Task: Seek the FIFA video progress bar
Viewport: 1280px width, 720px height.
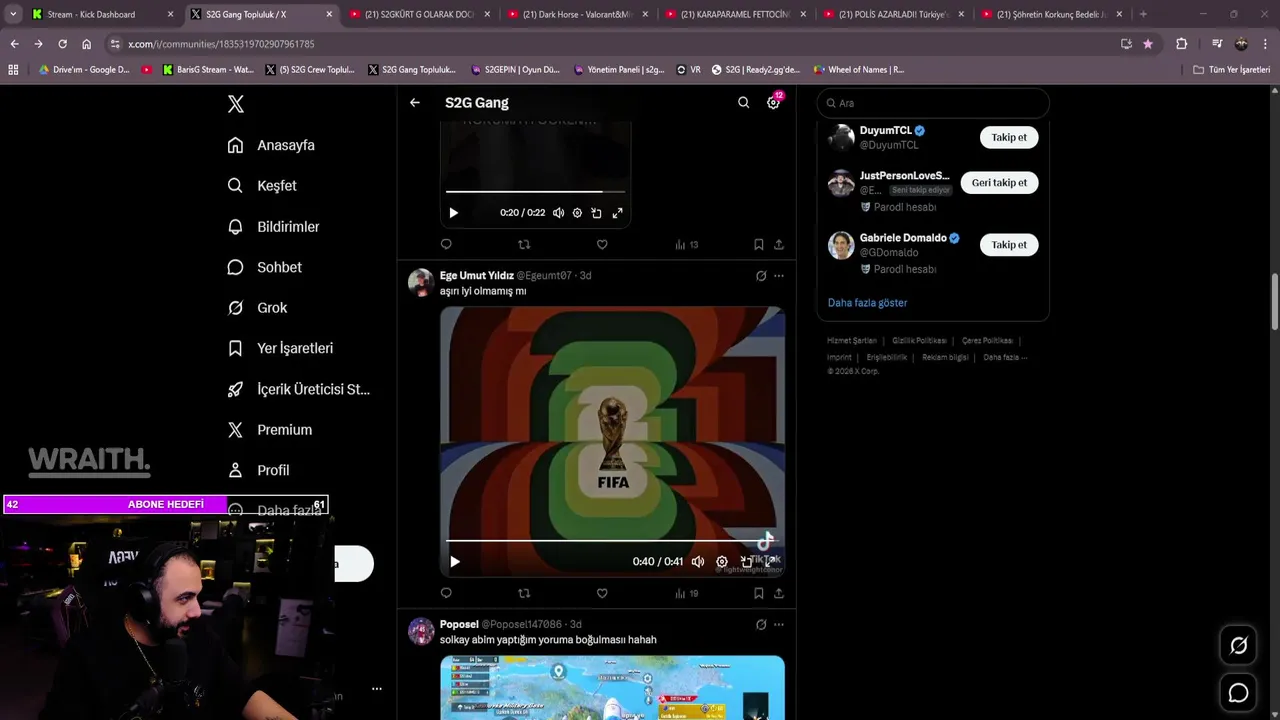Action: point(610,540)
